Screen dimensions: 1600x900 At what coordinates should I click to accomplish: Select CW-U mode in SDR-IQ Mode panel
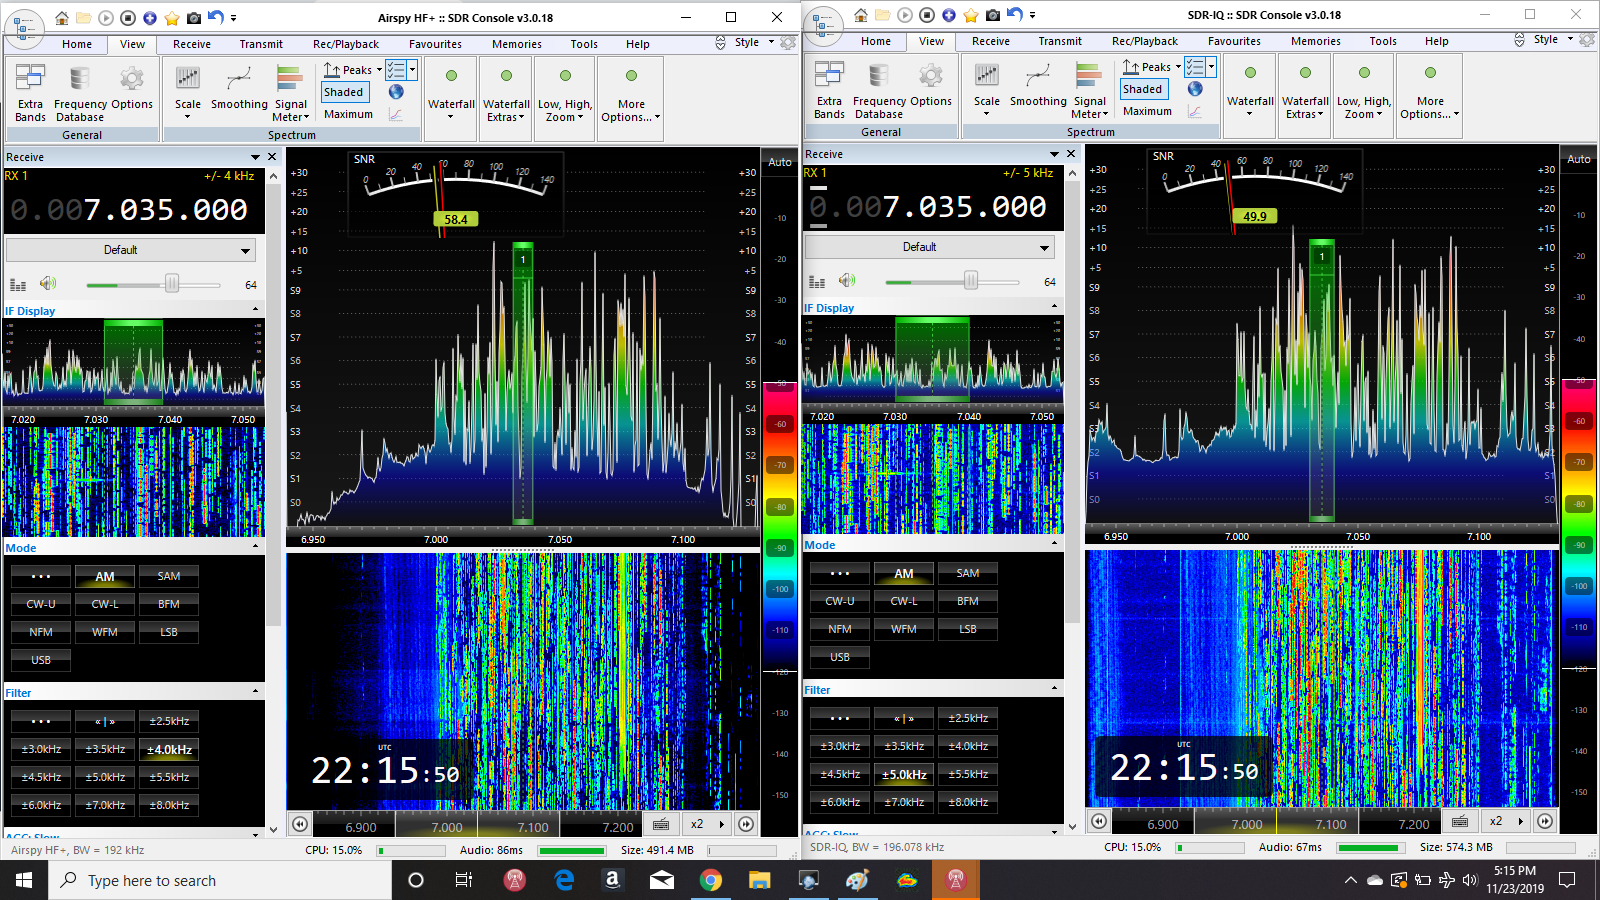click(840, 601)
